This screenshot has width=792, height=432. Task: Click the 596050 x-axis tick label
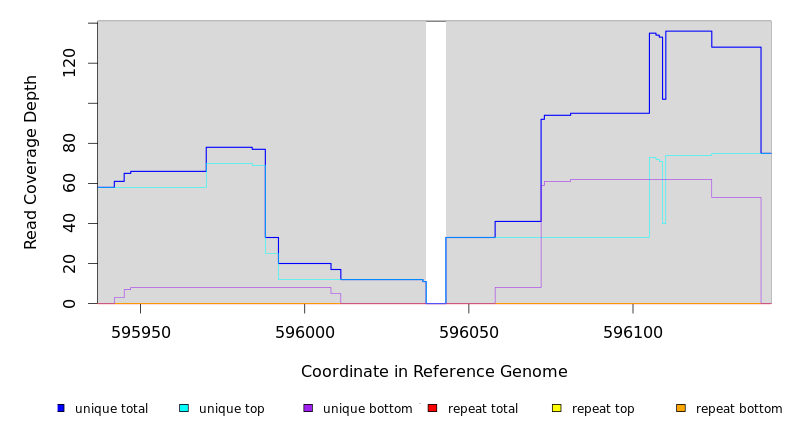click(469, 331)
